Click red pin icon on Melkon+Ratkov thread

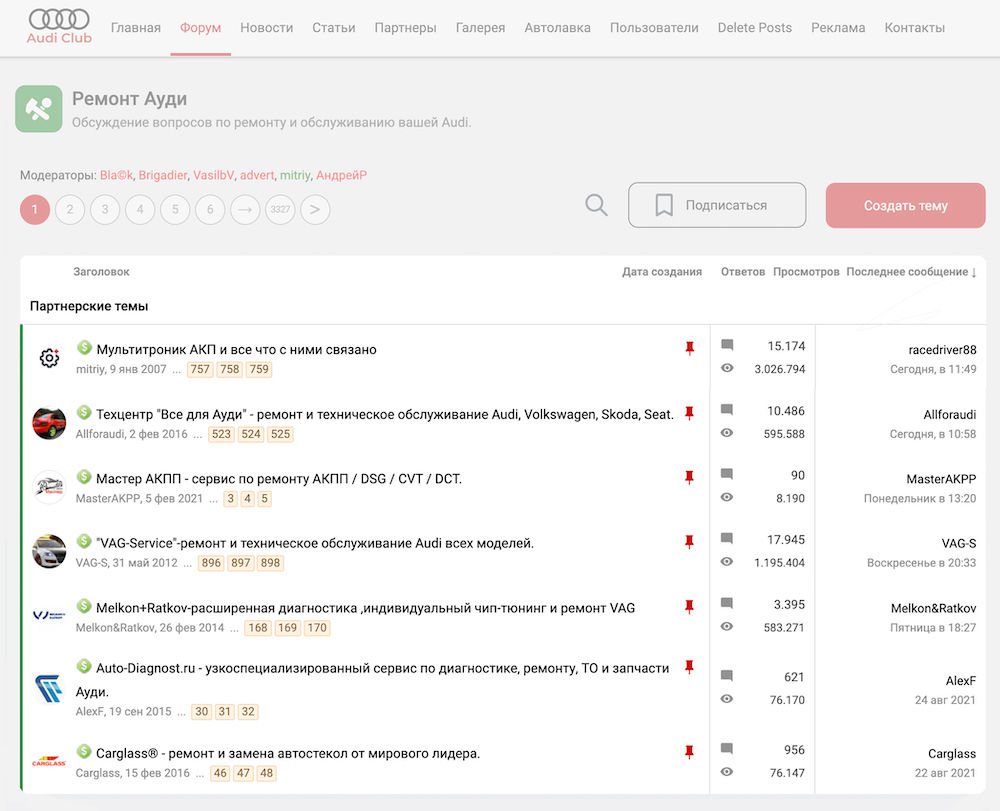coord(689,607)
